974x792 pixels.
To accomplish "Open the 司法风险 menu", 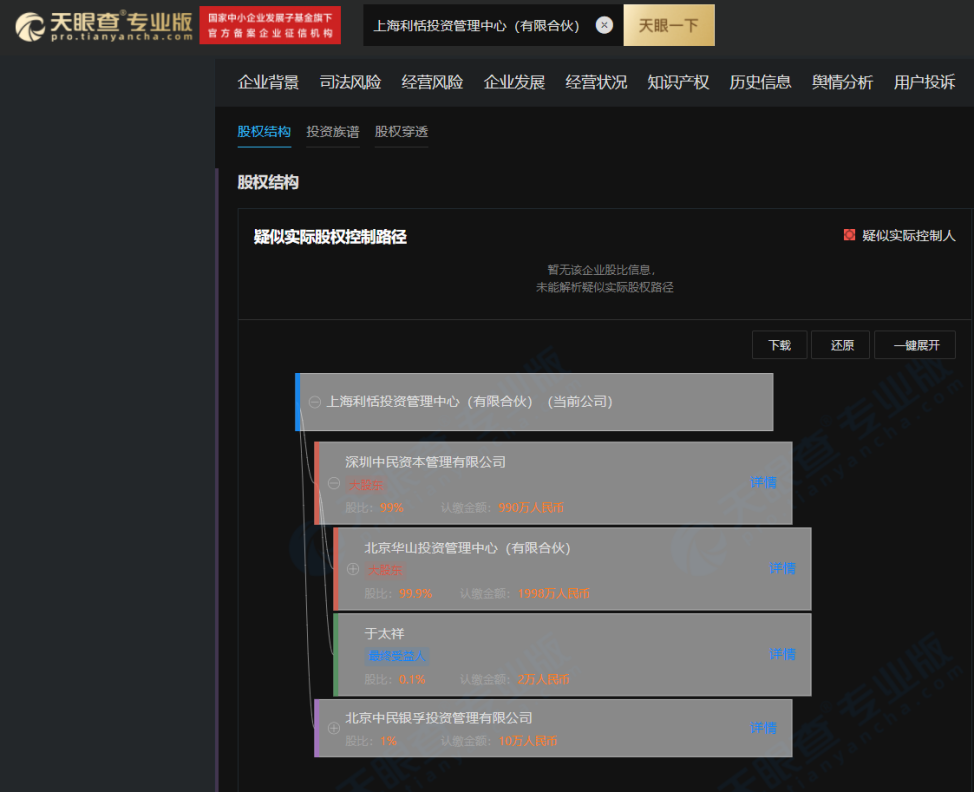I will [350, 82].
